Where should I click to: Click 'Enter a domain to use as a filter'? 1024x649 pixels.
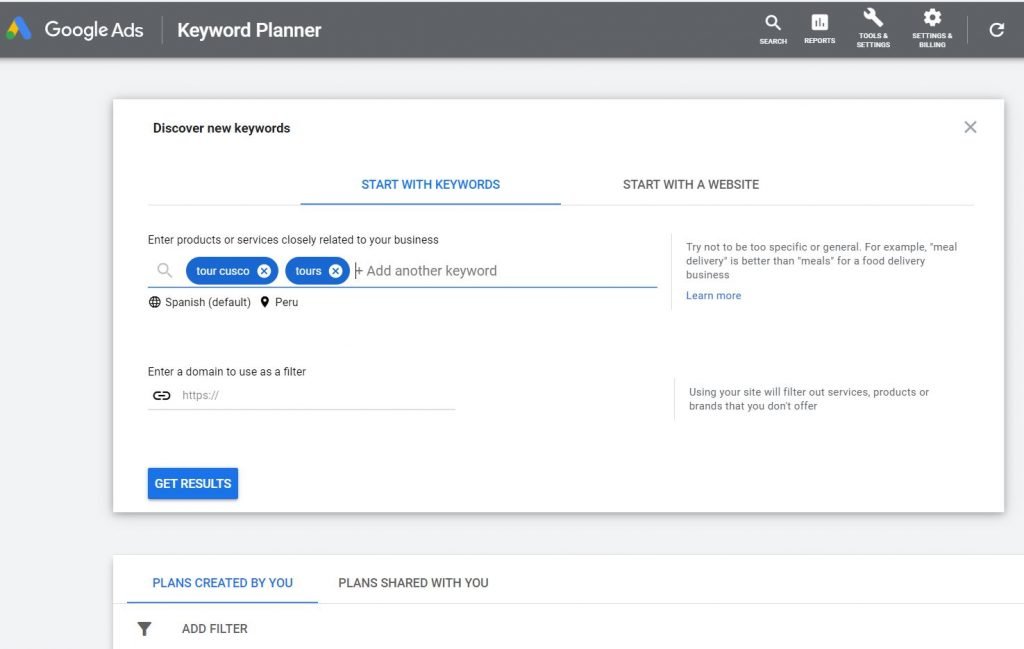tap(227, 372)
